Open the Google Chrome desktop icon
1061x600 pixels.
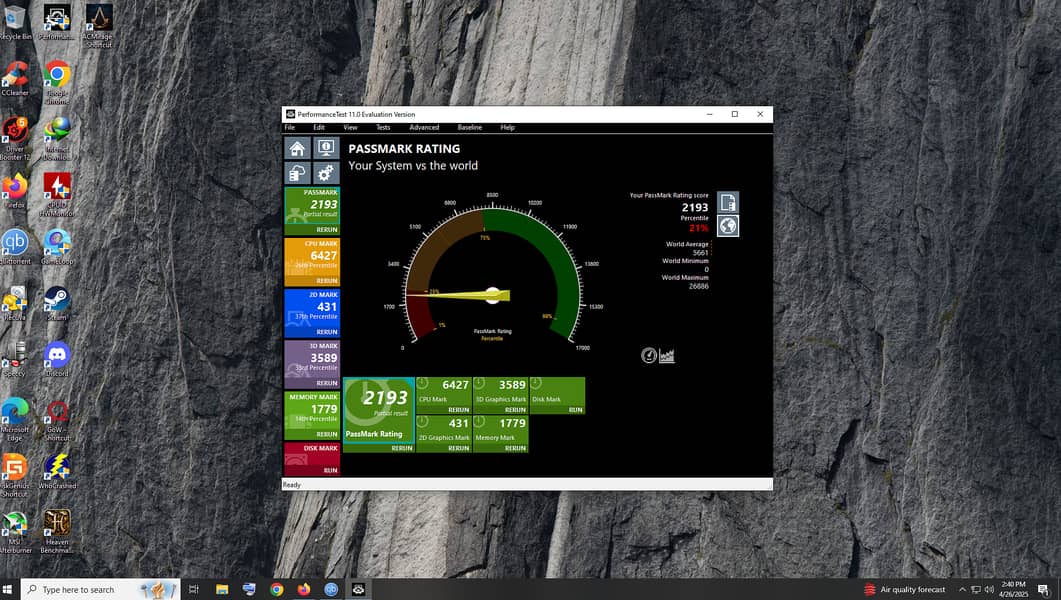click(57, 83)
